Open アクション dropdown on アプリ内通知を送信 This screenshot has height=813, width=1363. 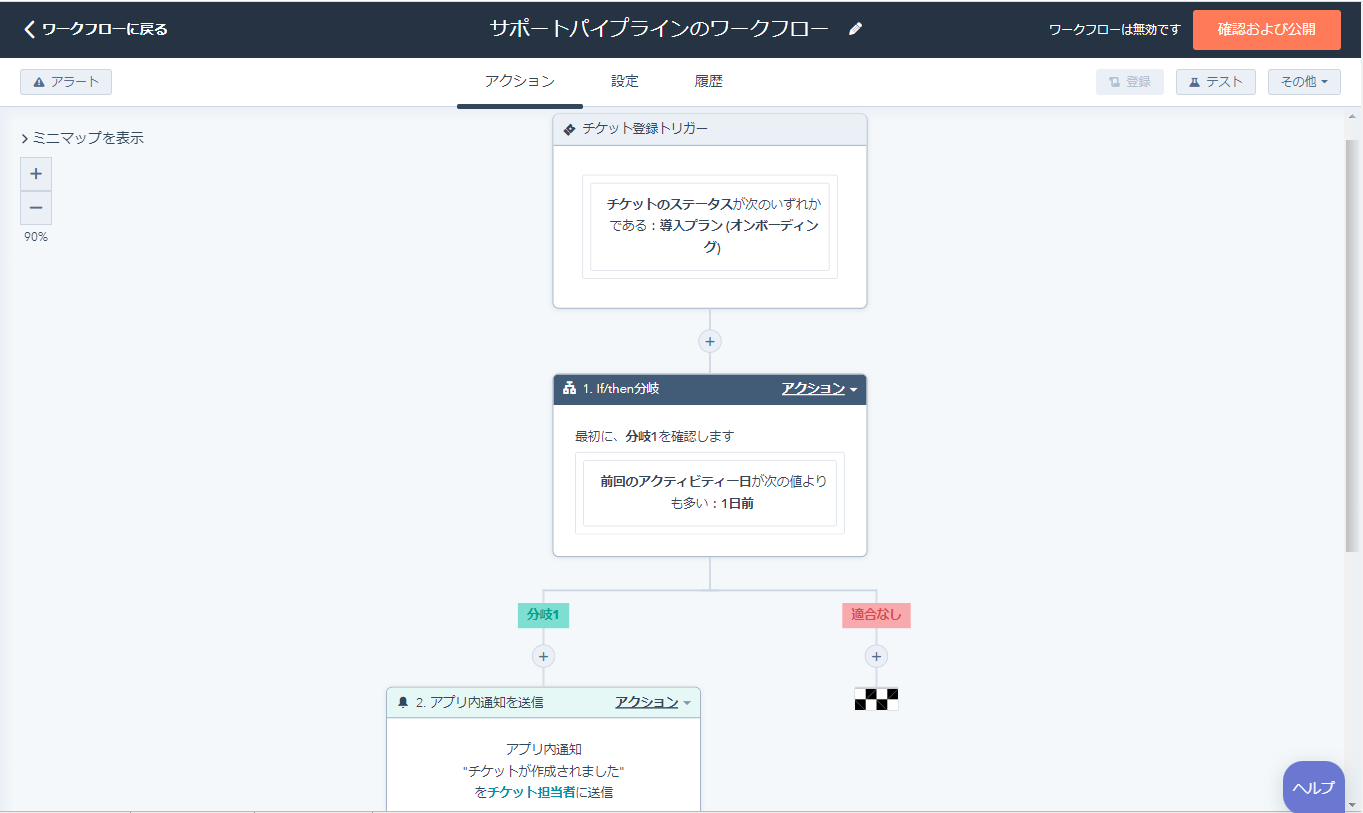coord(653,702)
